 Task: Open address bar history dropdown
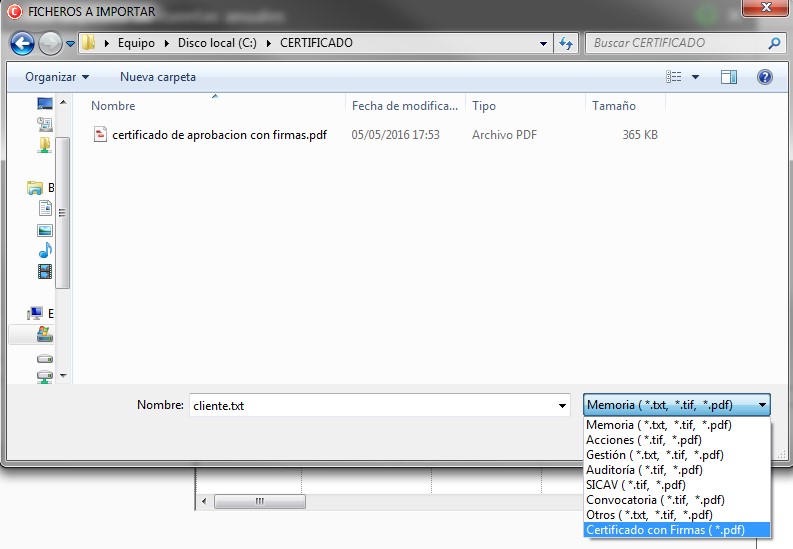[543, 43]
